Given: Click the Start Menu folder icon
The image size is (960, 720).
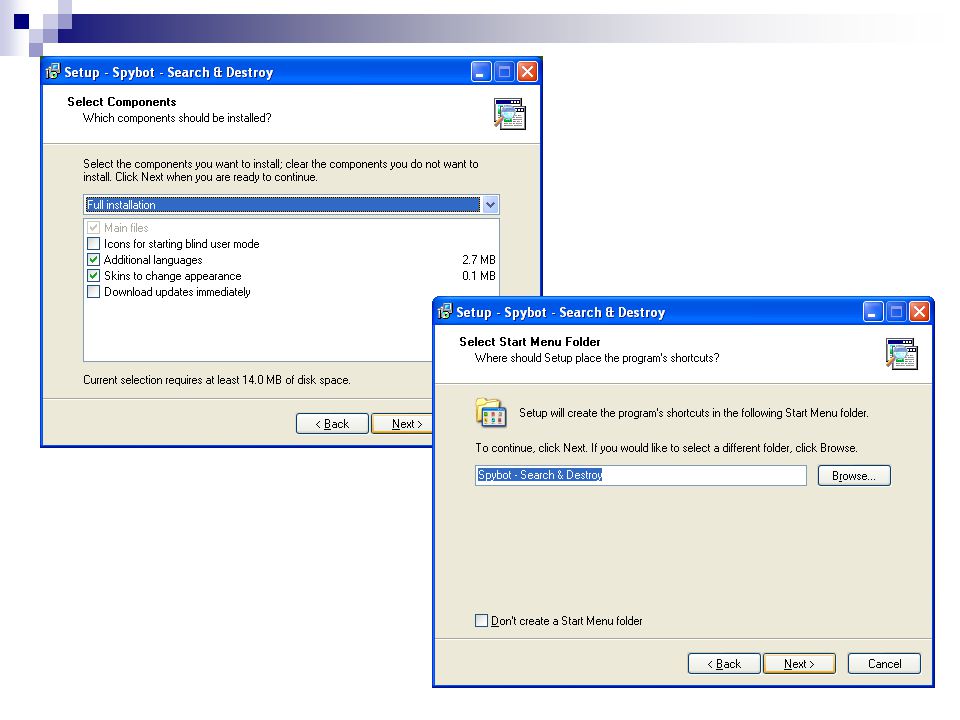Looking at the screenshot, I should (x=490, y=412).
